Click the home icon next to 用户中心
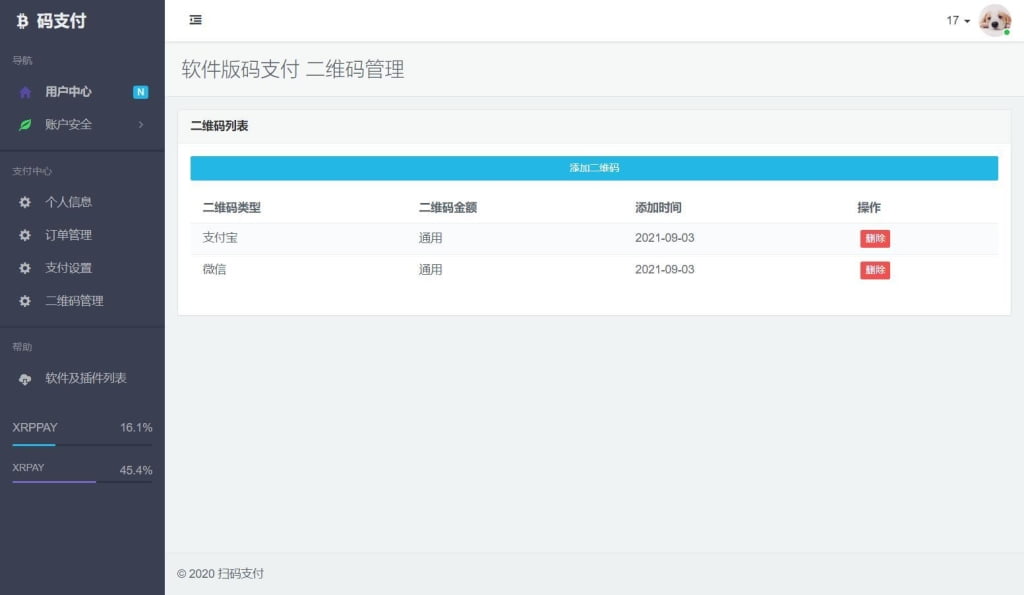Viewport: 1024px width, 595px height. point(25,92)
